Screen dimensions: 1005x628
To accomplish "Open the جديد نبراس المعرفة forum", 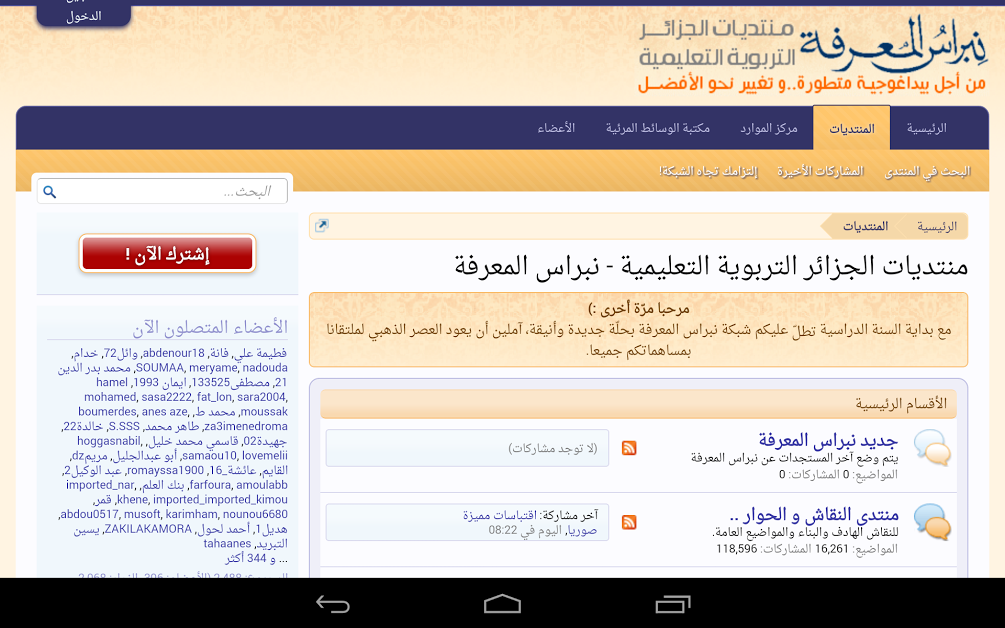I will [x=828, y=440].
